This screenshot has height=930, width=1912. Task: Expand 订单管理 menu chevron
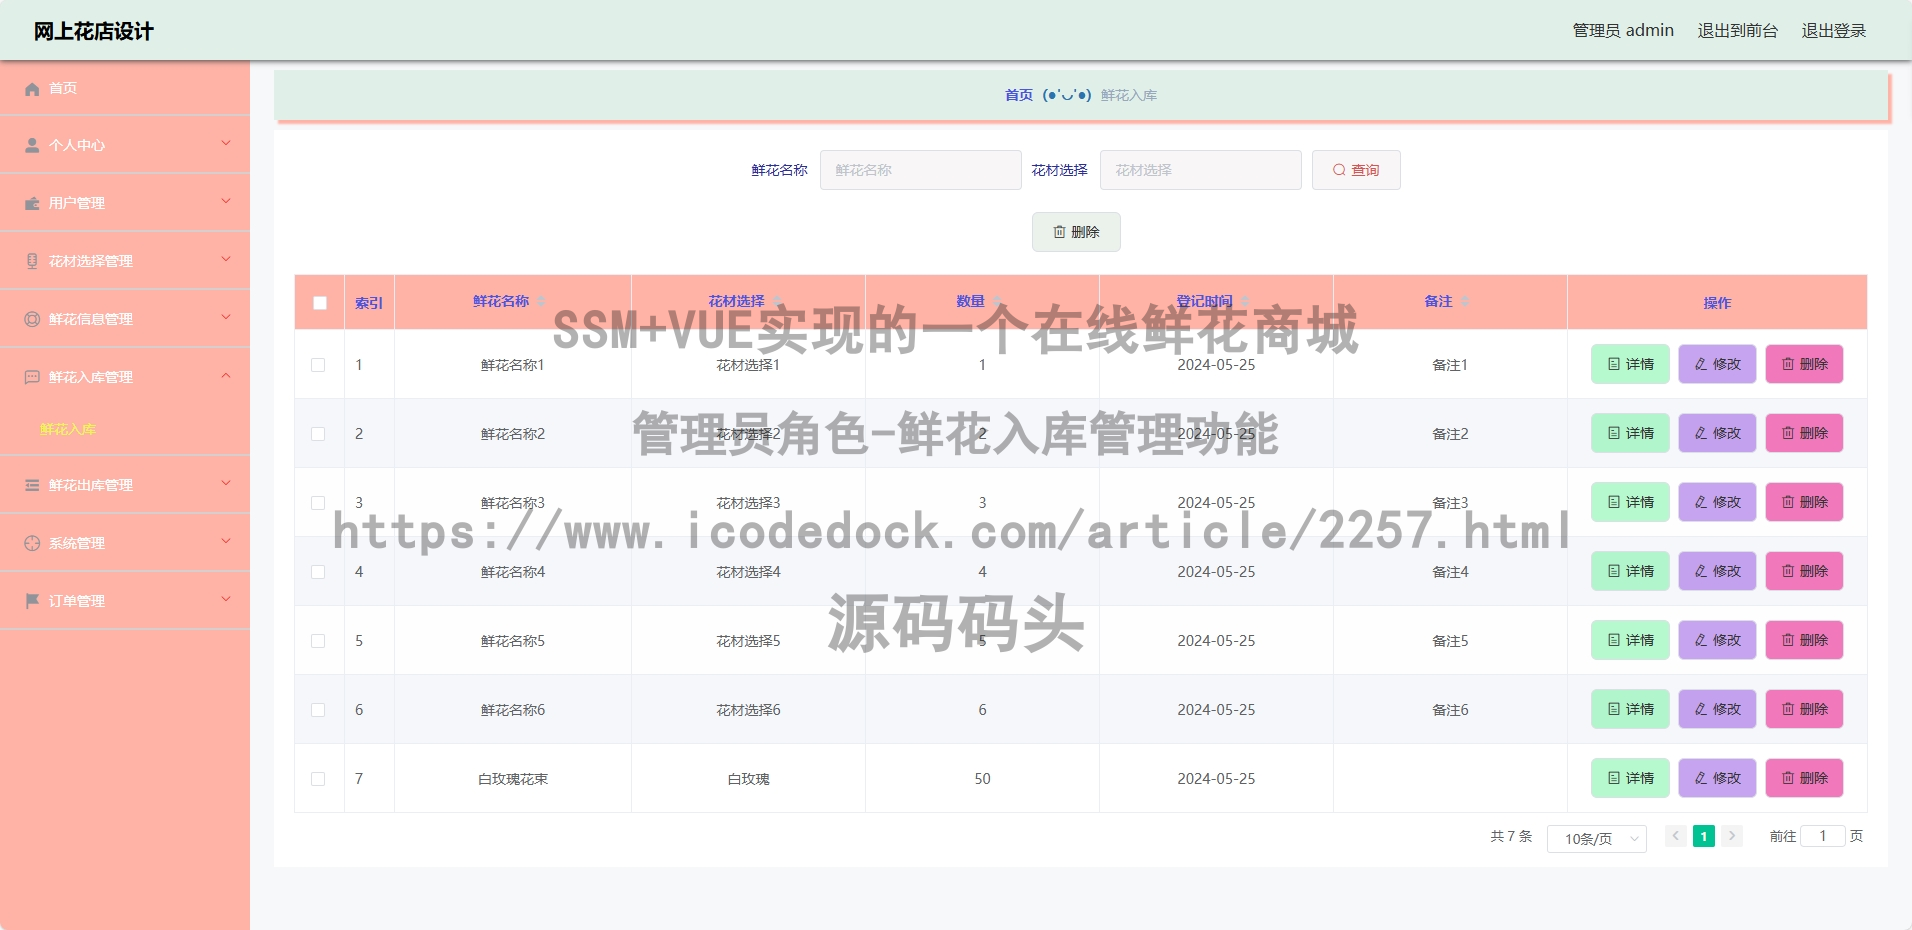point(226,600)
